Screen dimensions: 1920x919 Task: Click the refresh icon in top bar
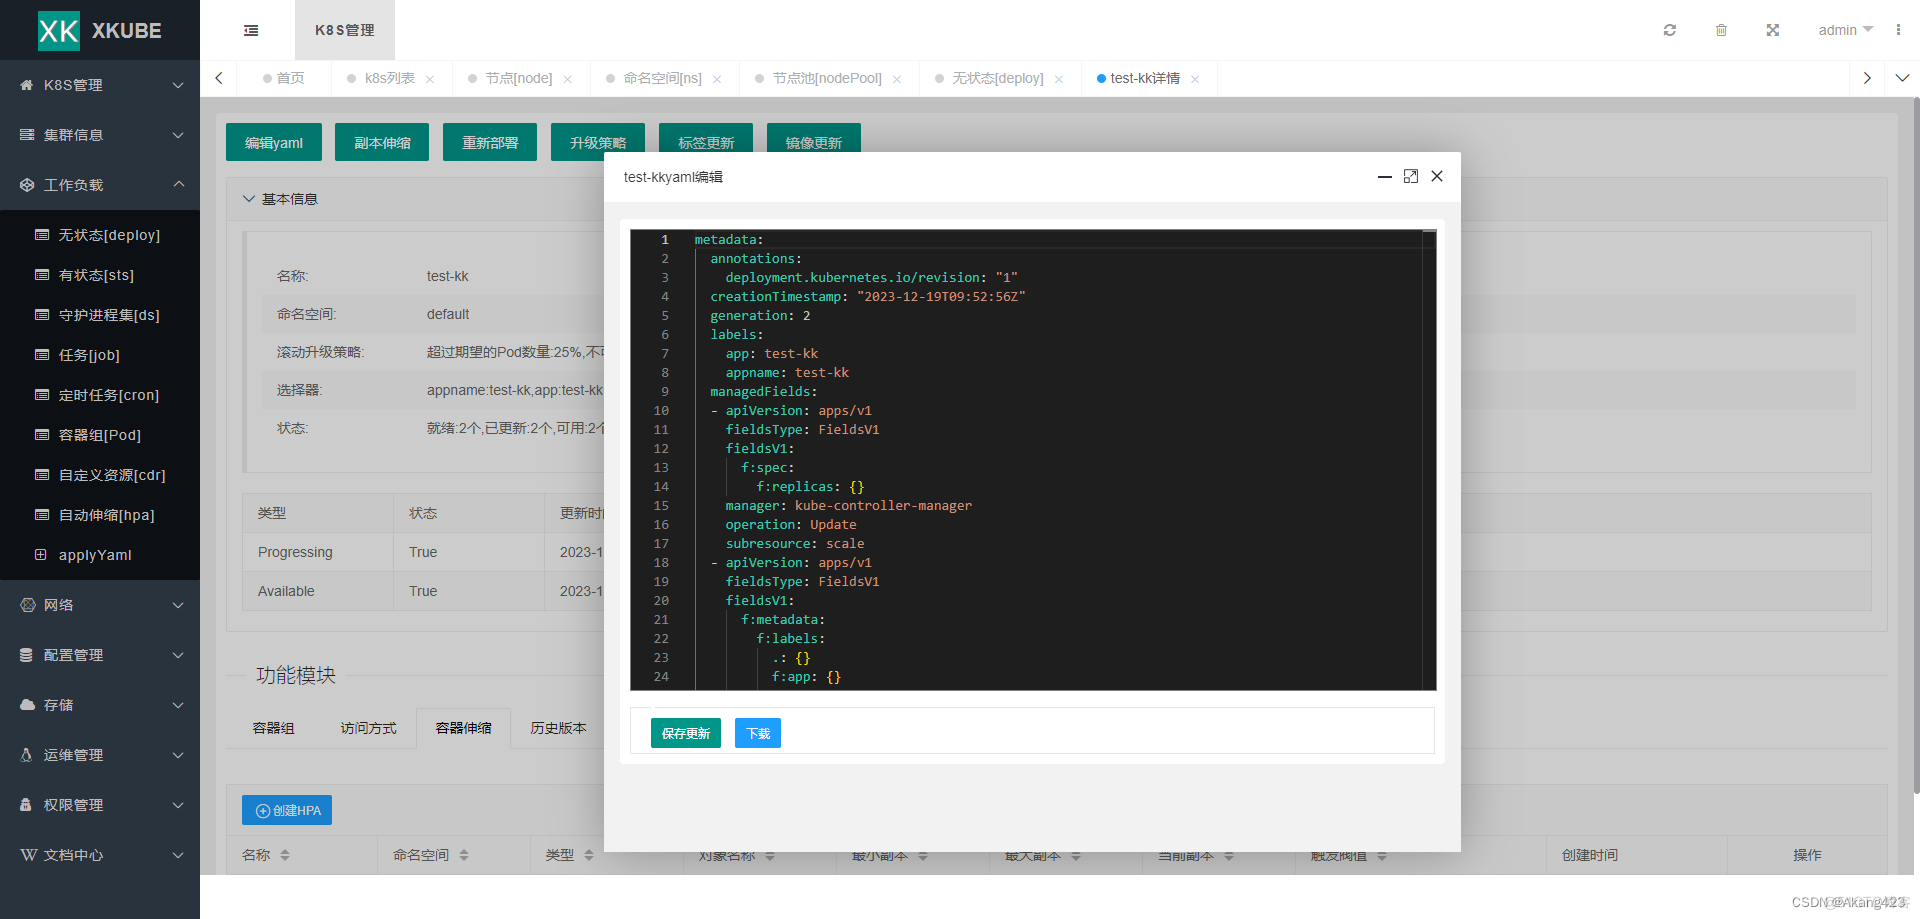(1669, 30)
